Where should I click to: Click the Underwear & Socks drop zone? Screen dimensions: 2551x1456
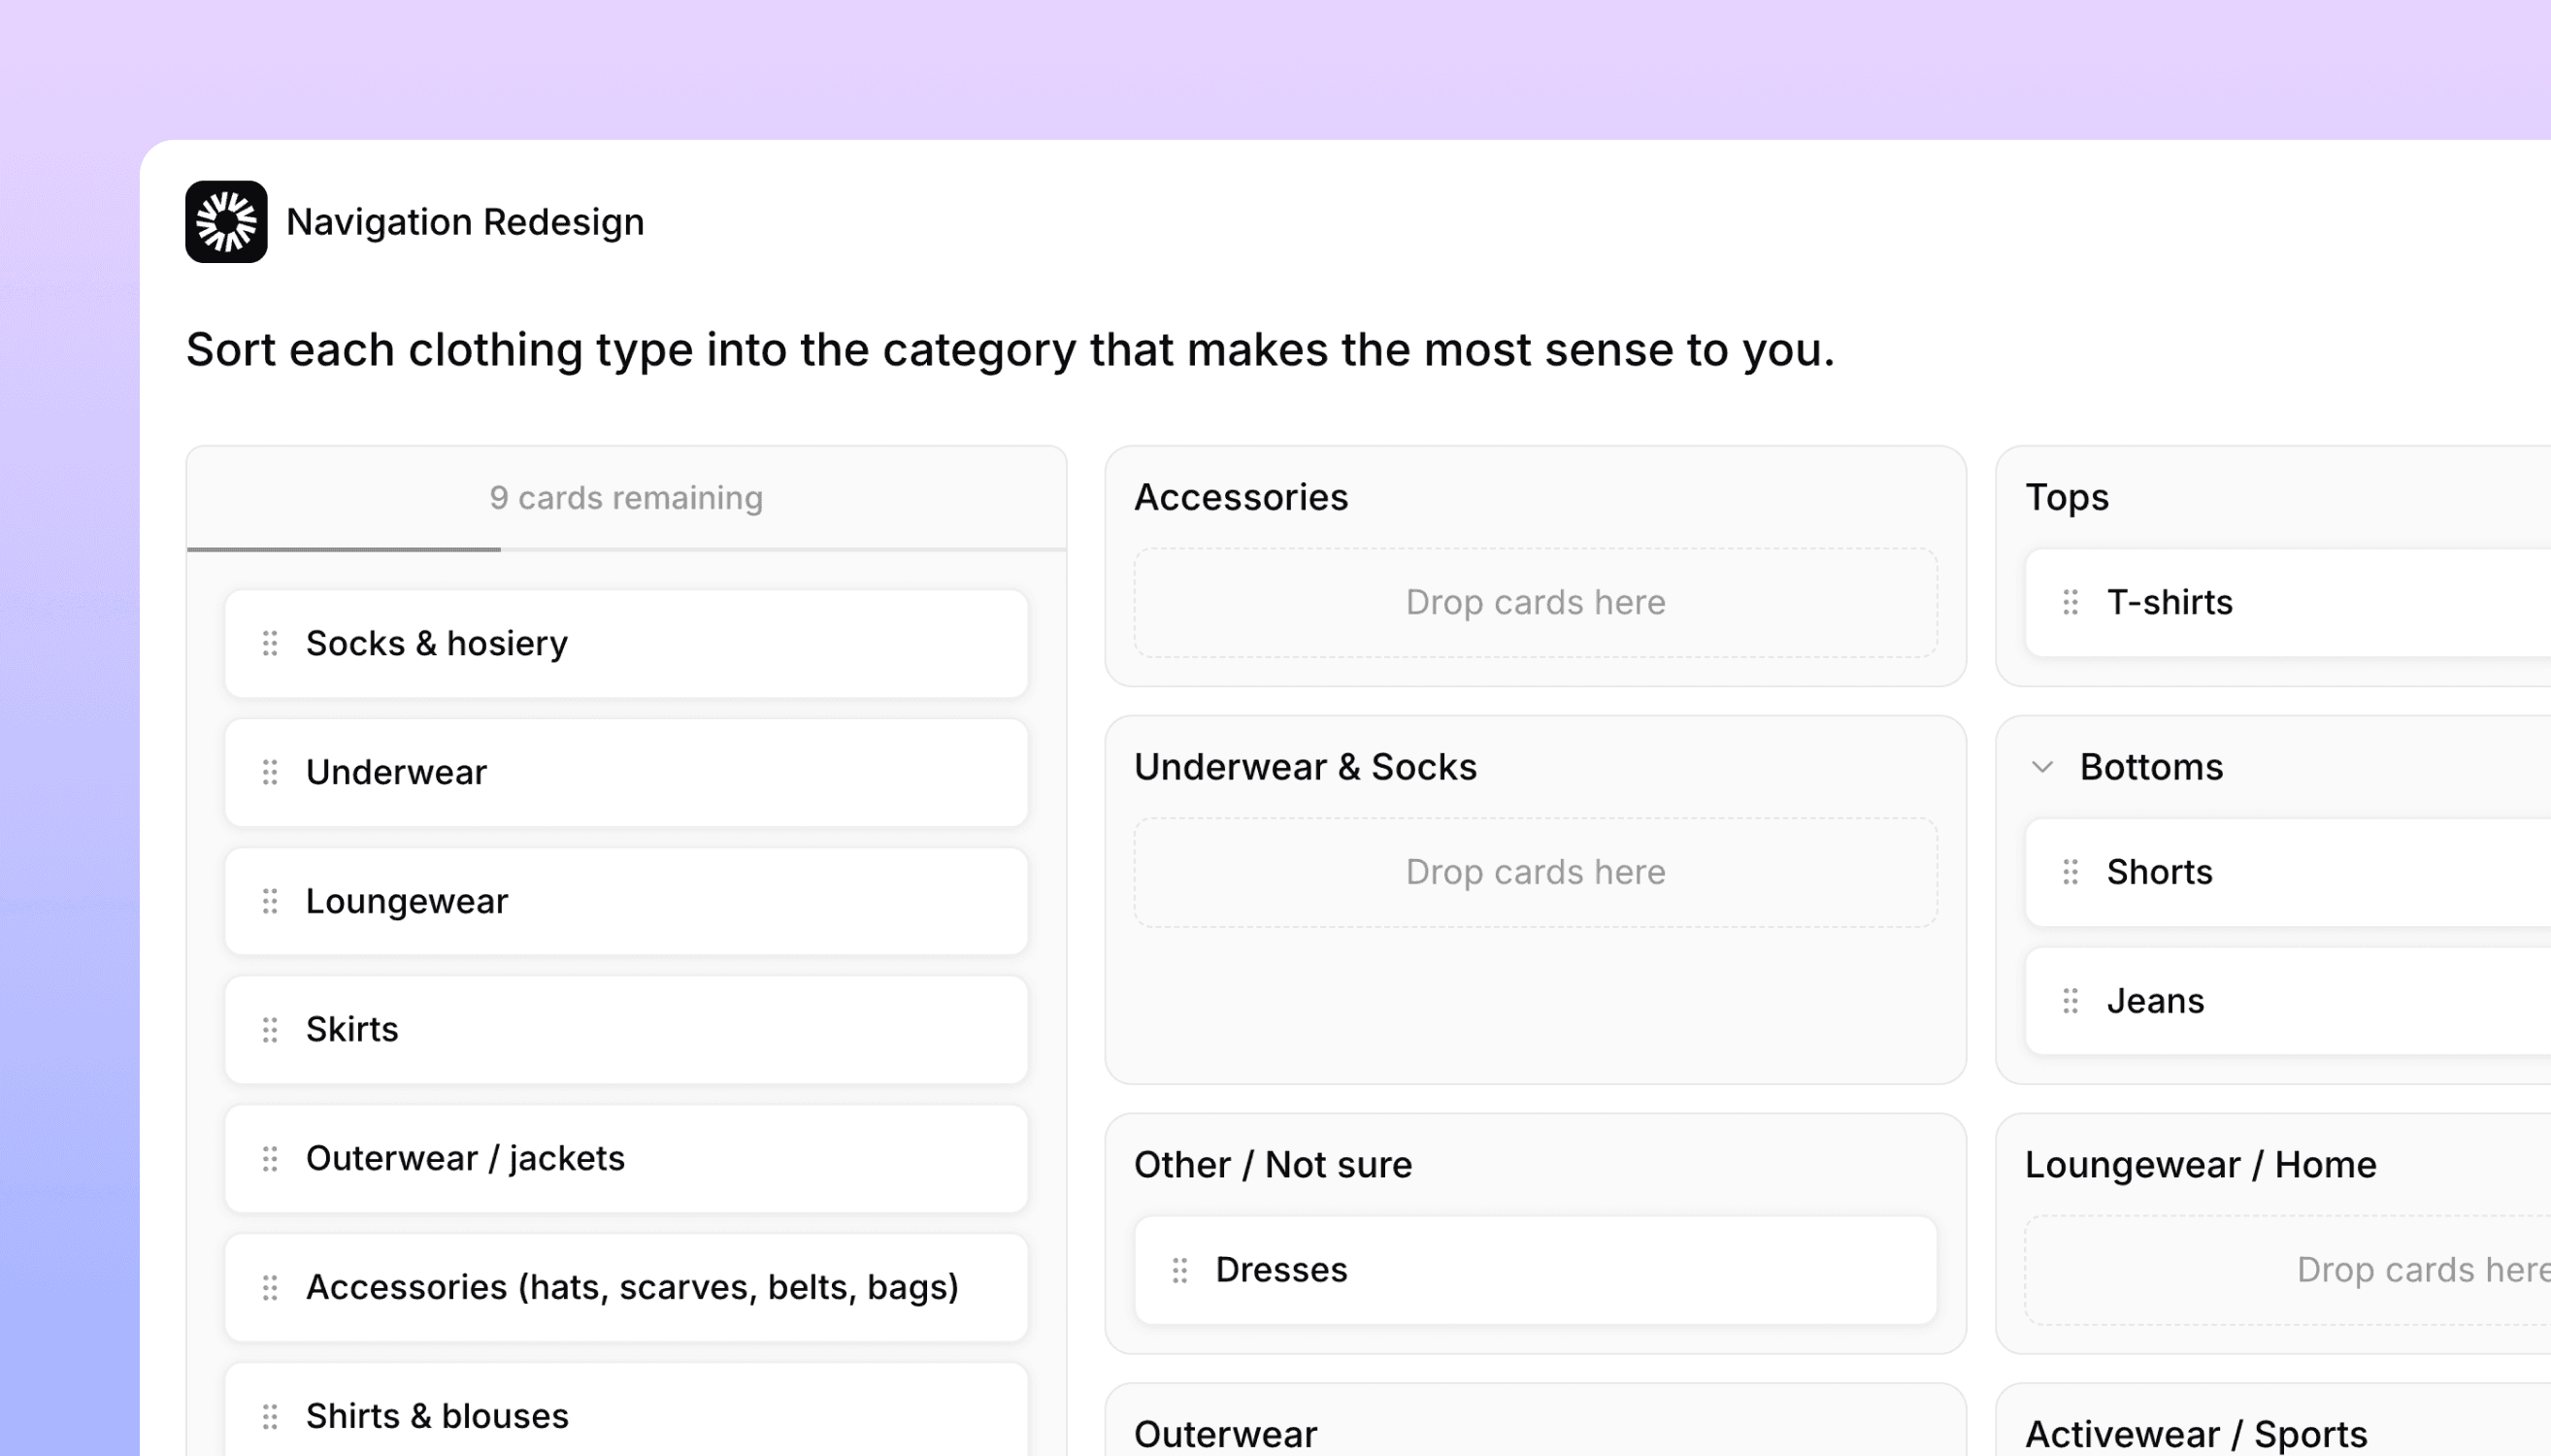(1535, 871)
